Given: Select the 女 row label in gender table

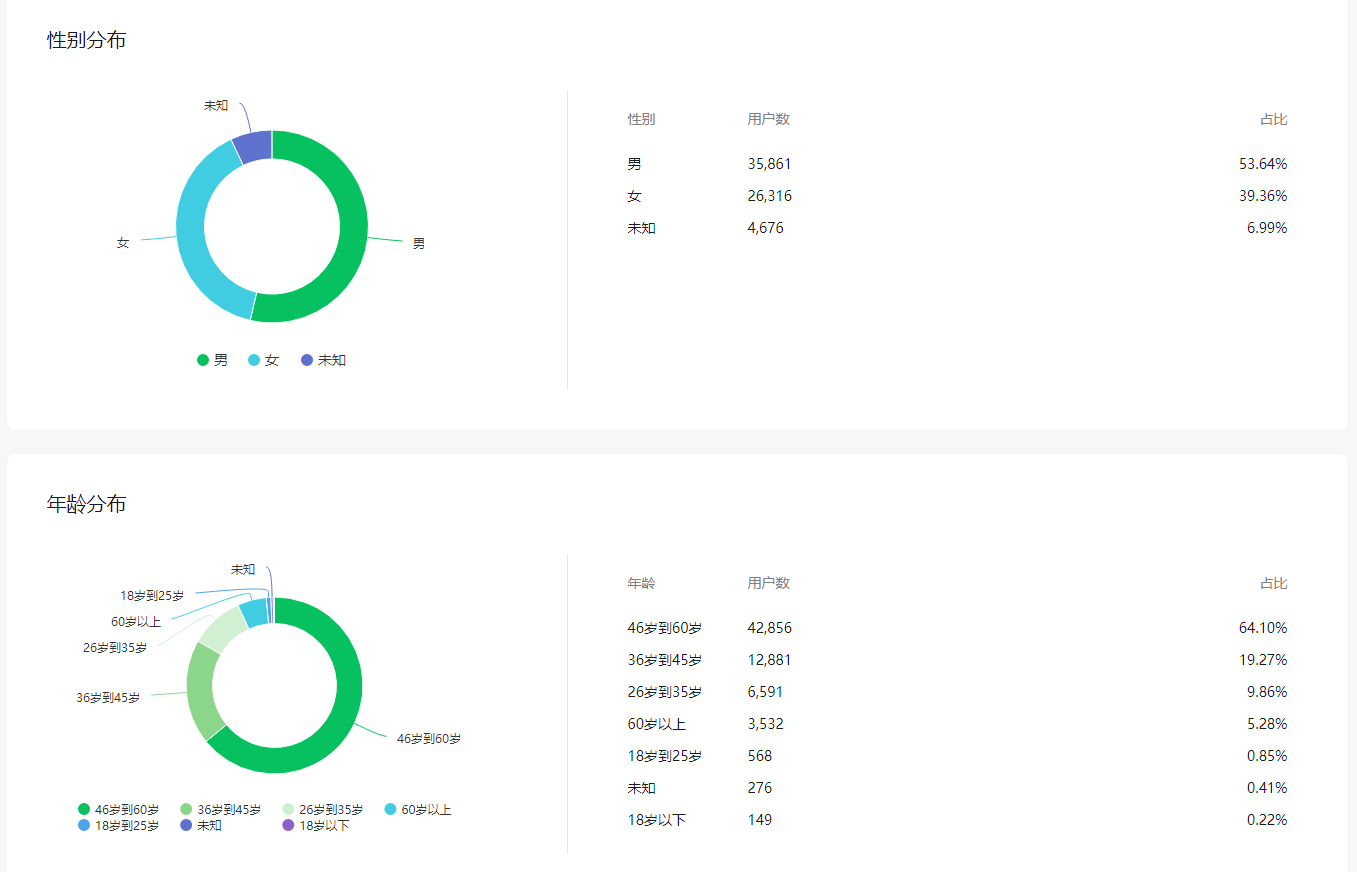Looking at the screenshot, I should tap(634, 196).
